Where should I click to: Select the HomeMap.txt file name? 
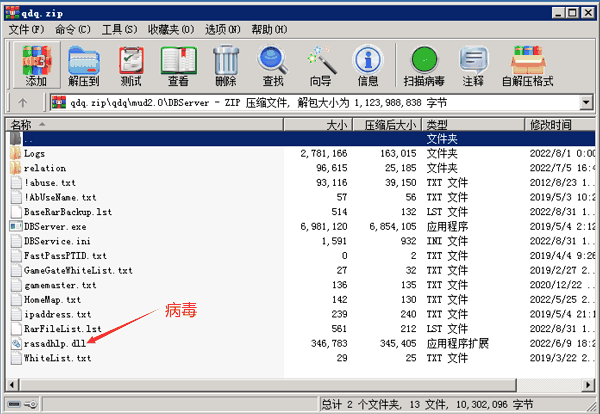(52, 300)
